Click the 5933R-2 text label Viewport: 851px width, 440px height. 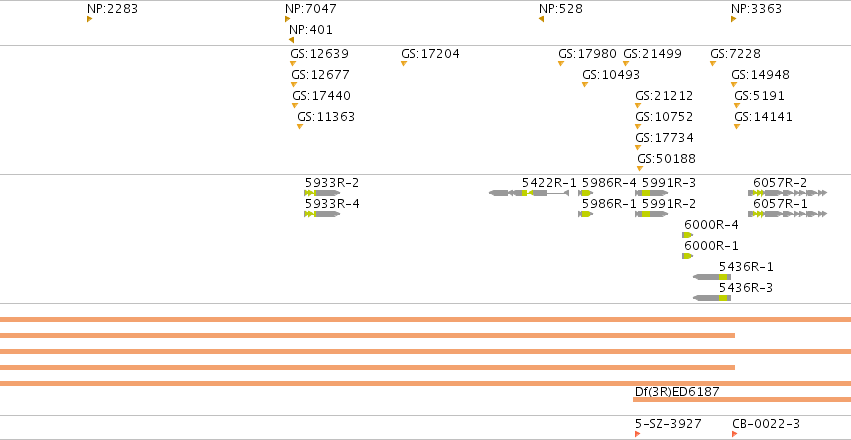pos(332,183)
